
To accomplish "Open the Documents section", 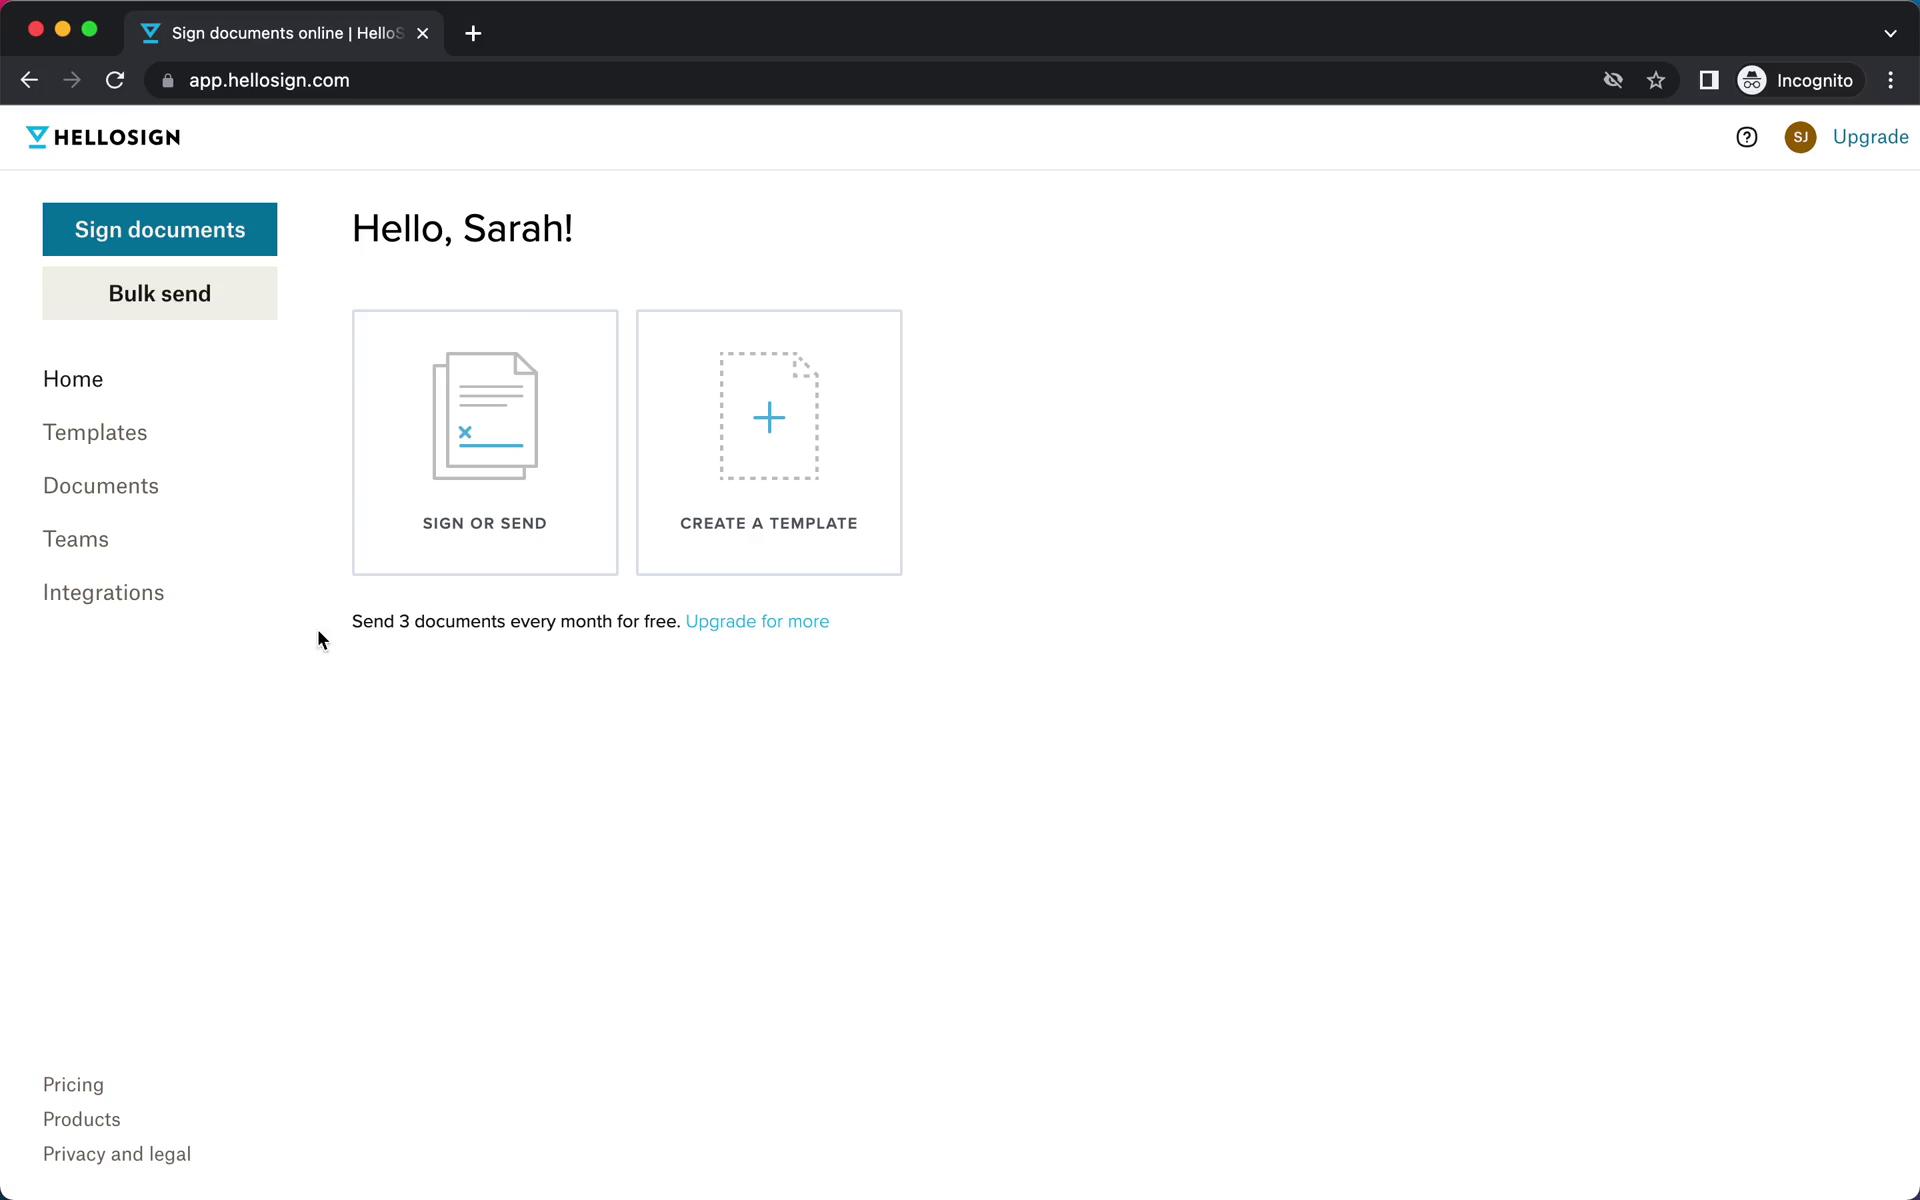I will pyautogui.click(x=101, y=485).
